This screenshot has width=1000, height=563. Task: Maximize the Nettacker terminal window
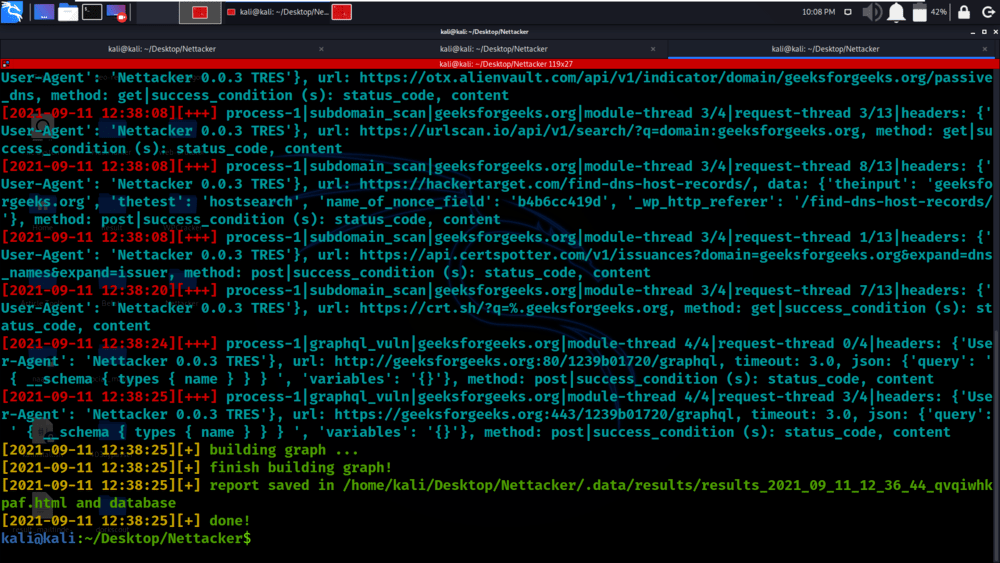point(984,32)
